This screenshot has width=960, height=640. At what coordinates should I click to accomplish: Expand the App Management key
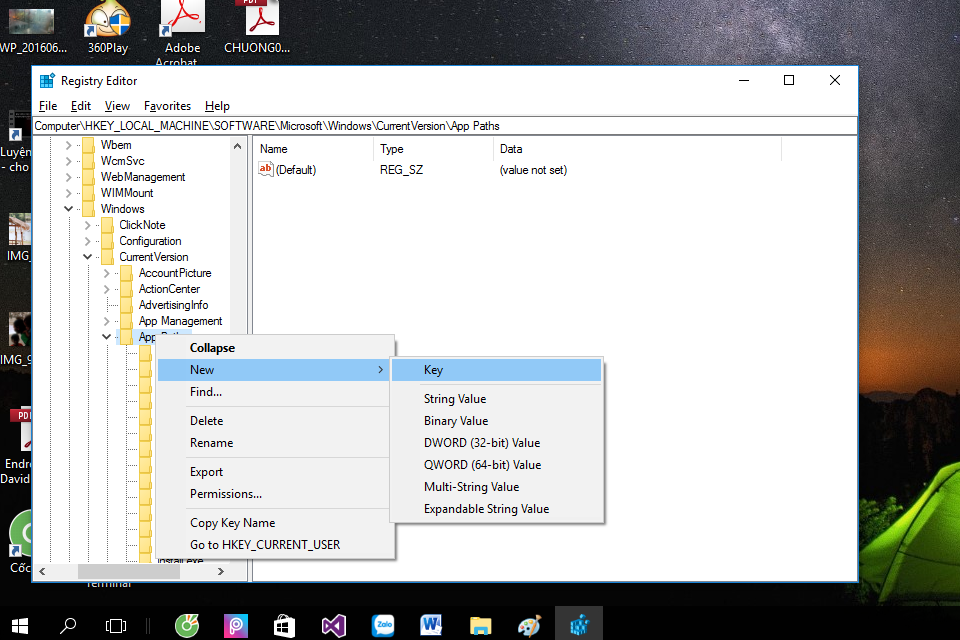click(x=105, y=320)
